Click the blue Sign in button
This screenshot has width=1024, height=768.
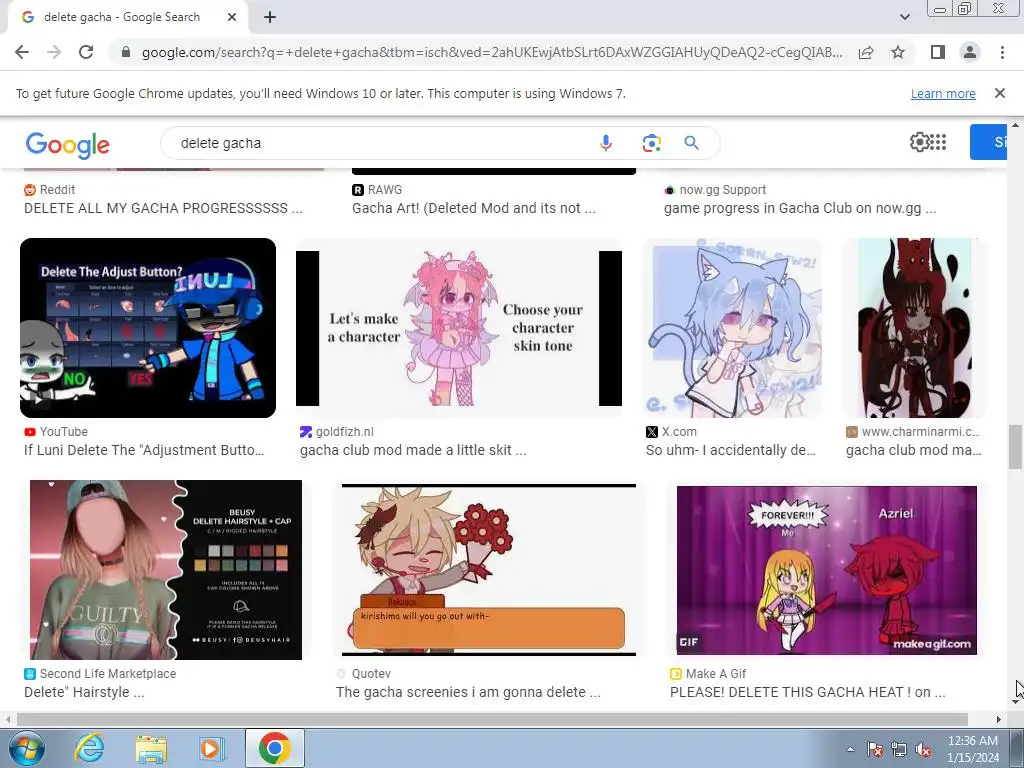(988, 142)
